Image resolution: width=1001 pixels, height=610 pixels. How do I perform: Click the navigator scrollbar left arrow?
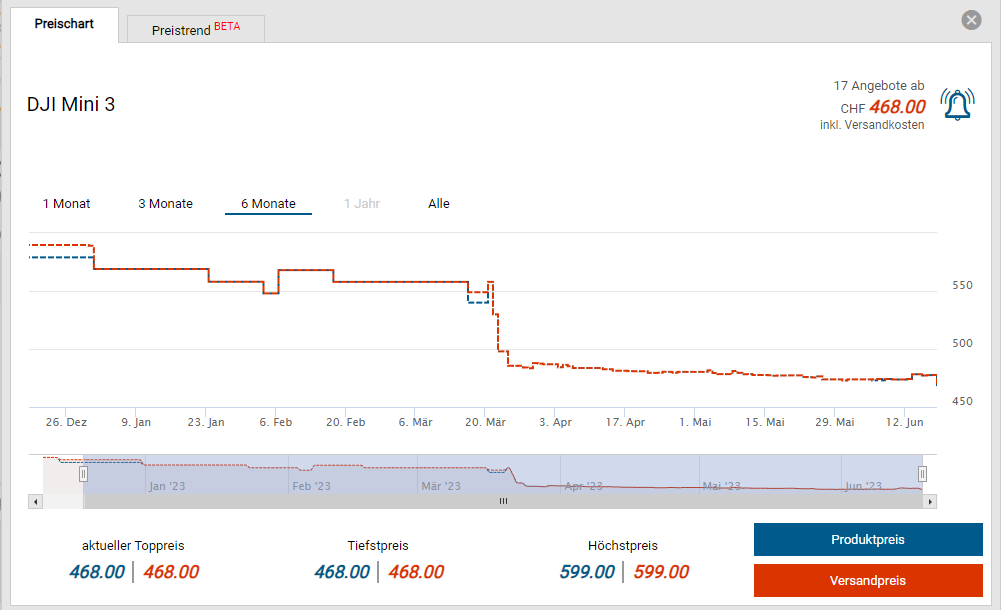click(x=35, y=501)
